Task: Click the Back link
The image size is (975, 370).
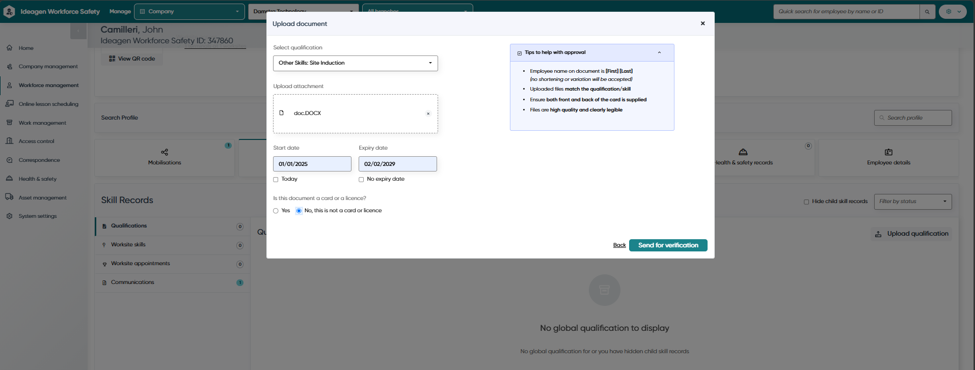Action: [x=619, y=245]
